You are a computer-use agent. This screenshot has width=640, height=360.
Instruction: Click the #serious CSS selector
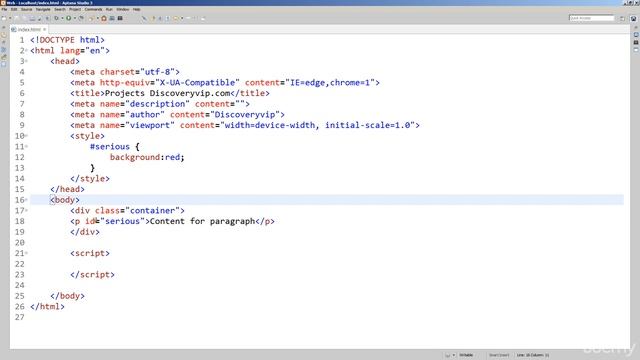coord(110,147)
